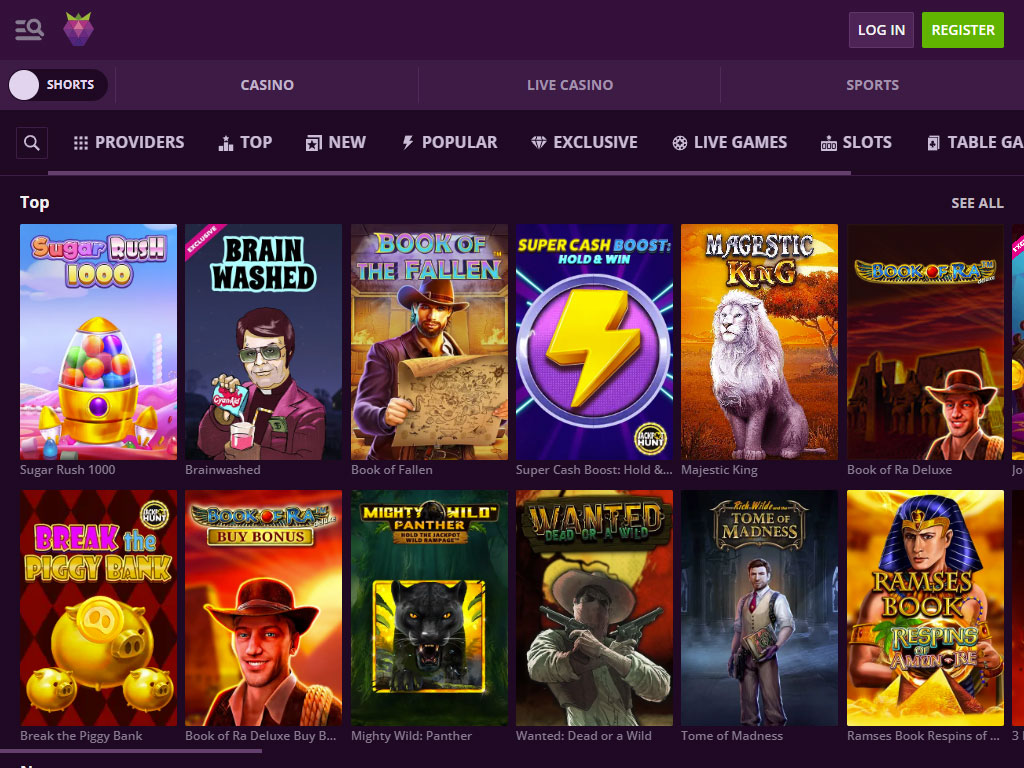Viewport: 1024px width, 768px height.
Task: Click the Providers grid icon
Action: coord(80,143)
